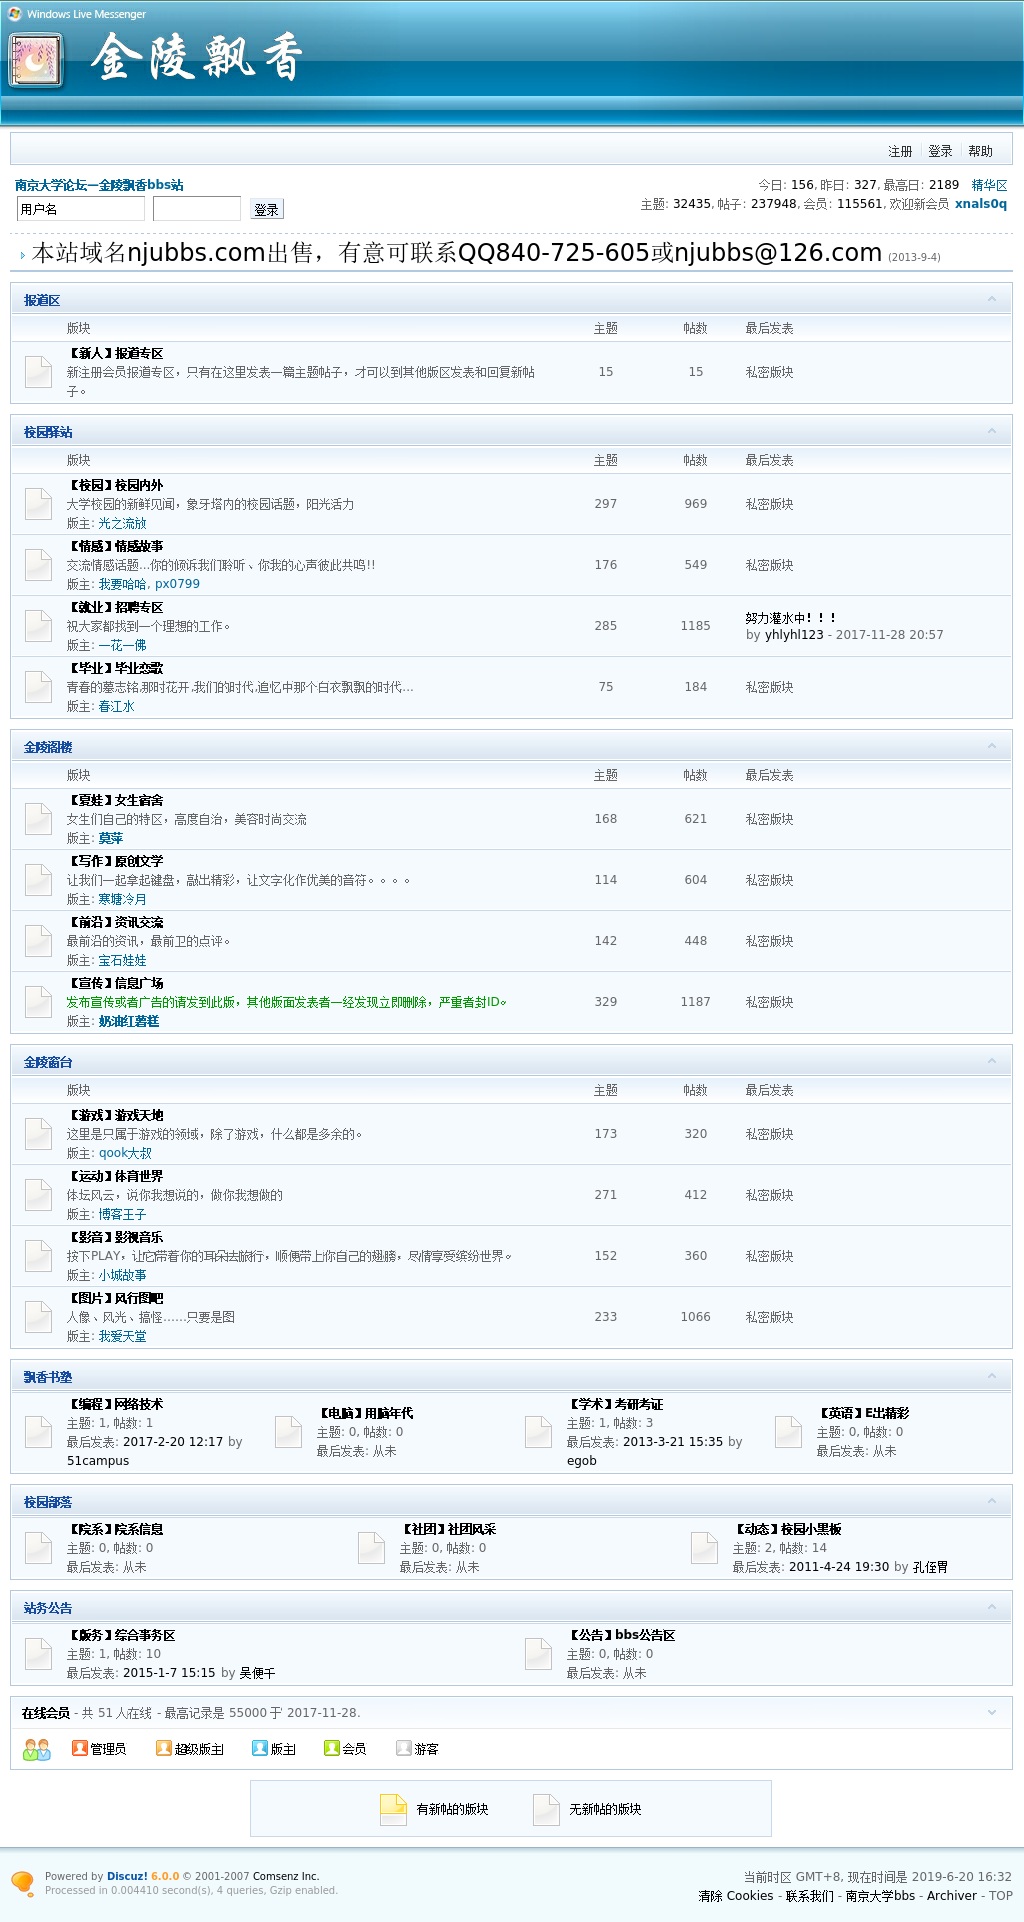Open the Comsenz Inc. footer link
This screenshot has width=1024, height=1922.
(285, 1876)
